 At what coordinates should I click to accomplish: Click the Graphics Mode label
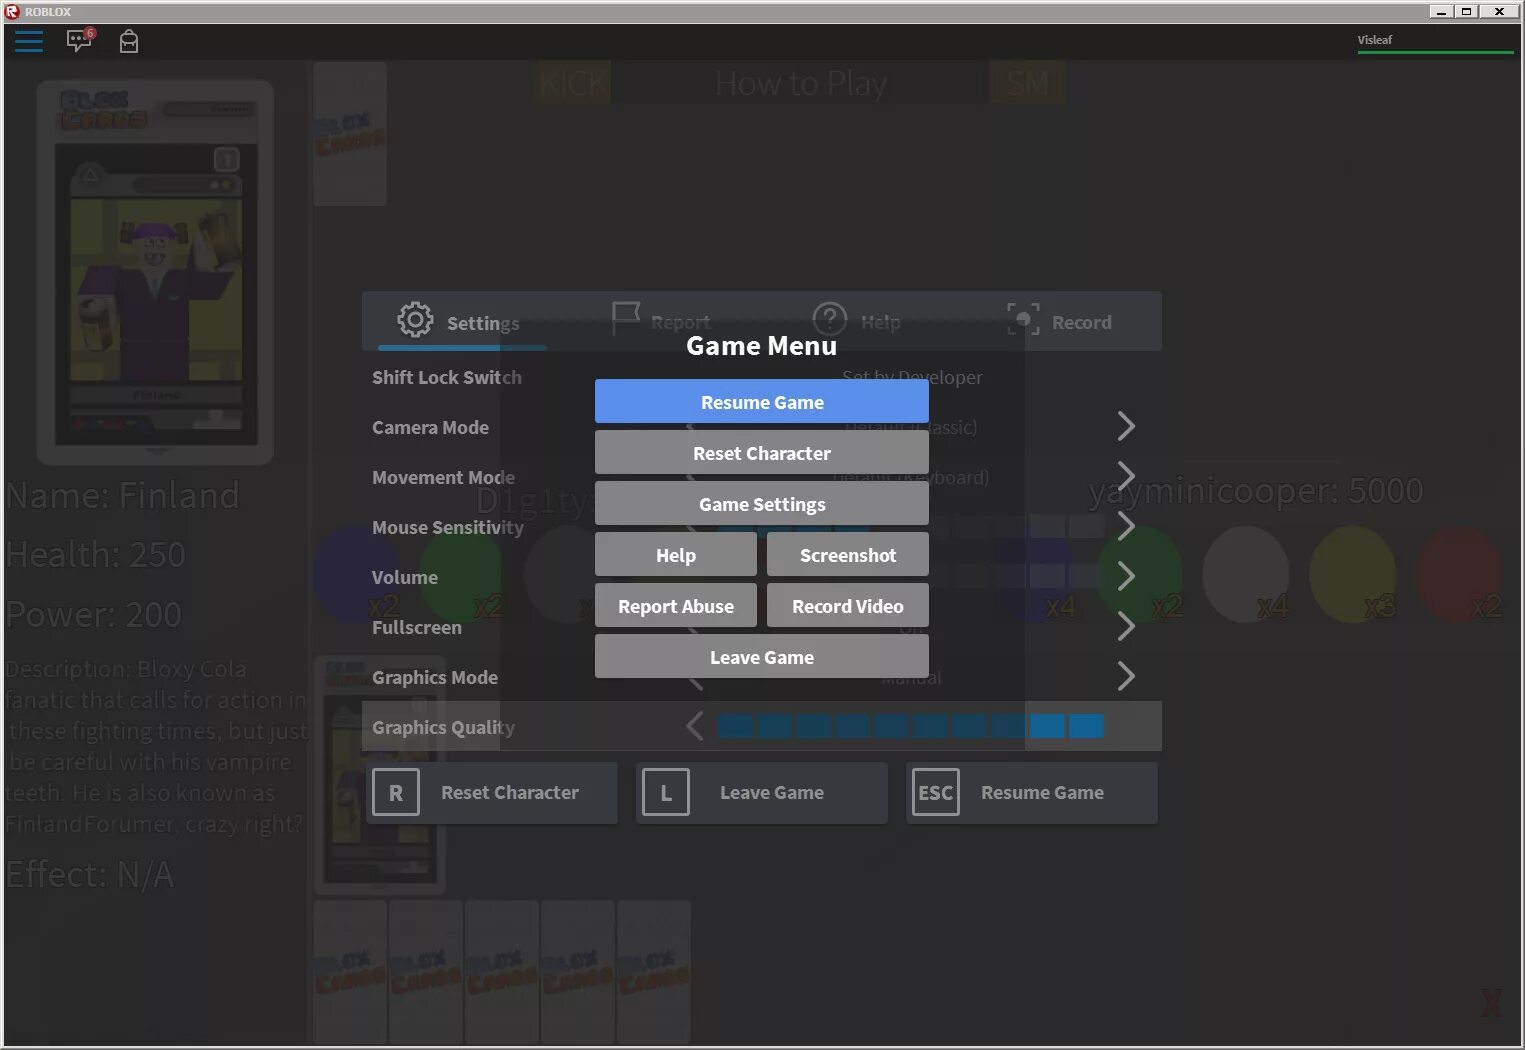(x=434, y=677)
